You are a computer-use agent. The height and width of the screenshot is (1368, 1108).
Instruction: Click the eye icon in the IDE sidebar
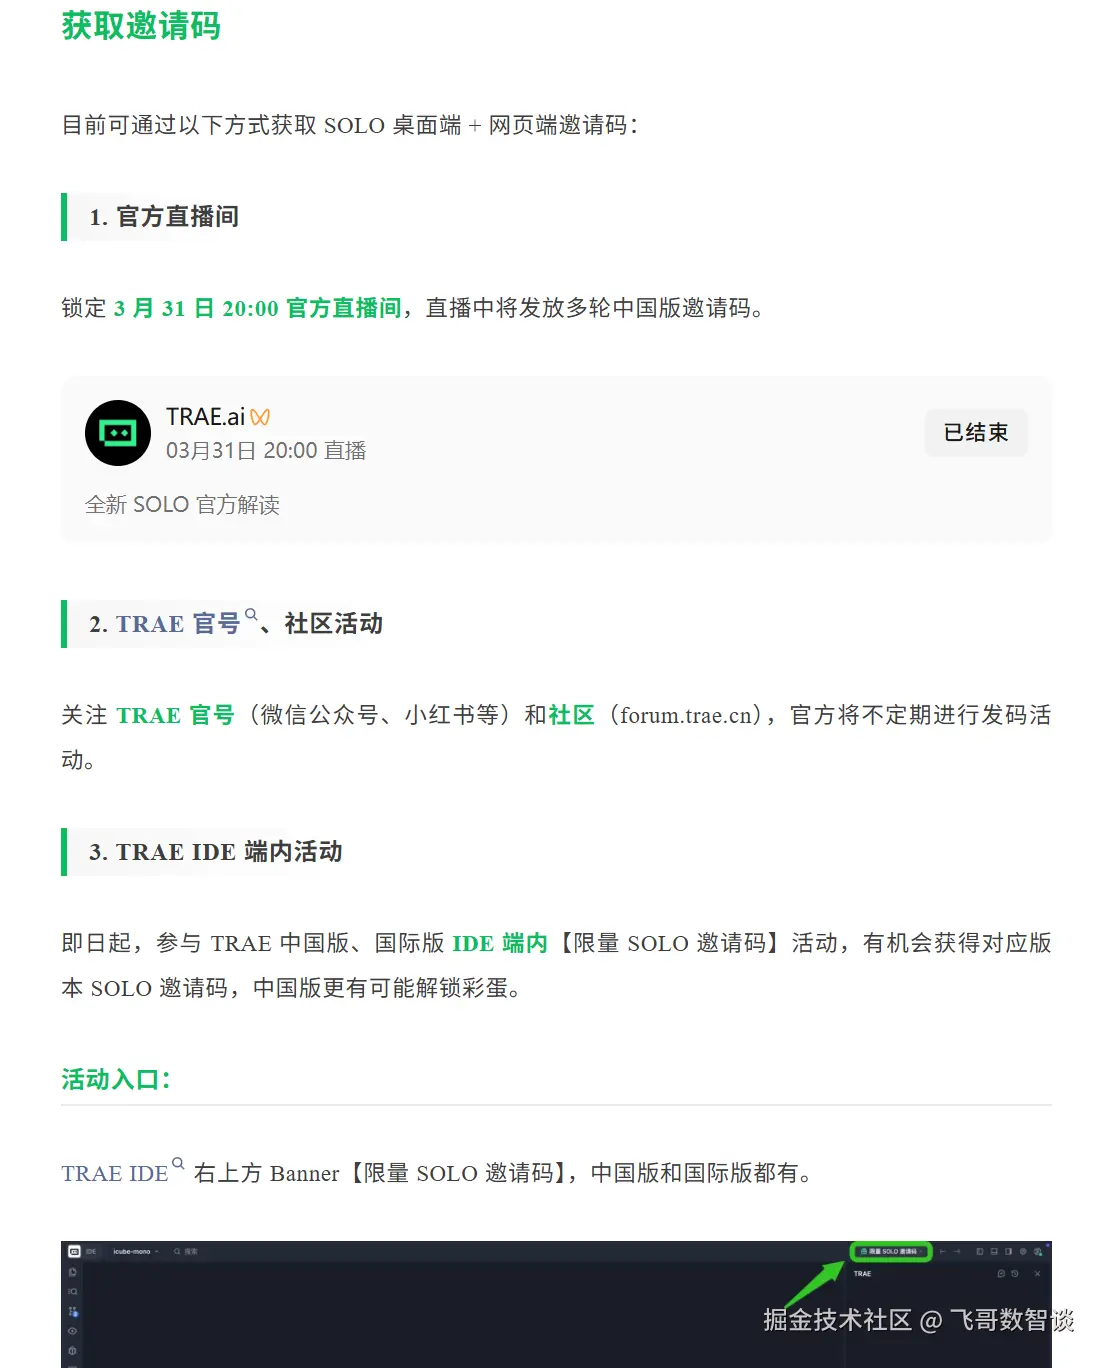pos(73,1331)
